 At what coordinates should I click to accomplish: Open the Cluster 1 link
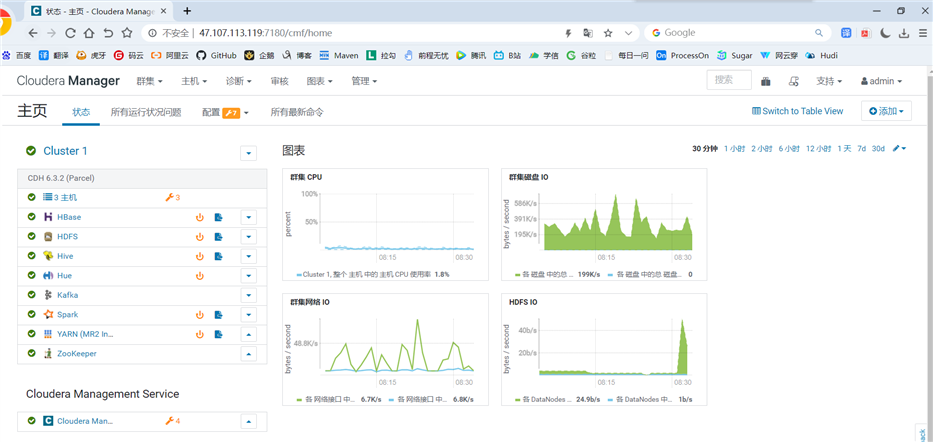[x=65, y=151]
